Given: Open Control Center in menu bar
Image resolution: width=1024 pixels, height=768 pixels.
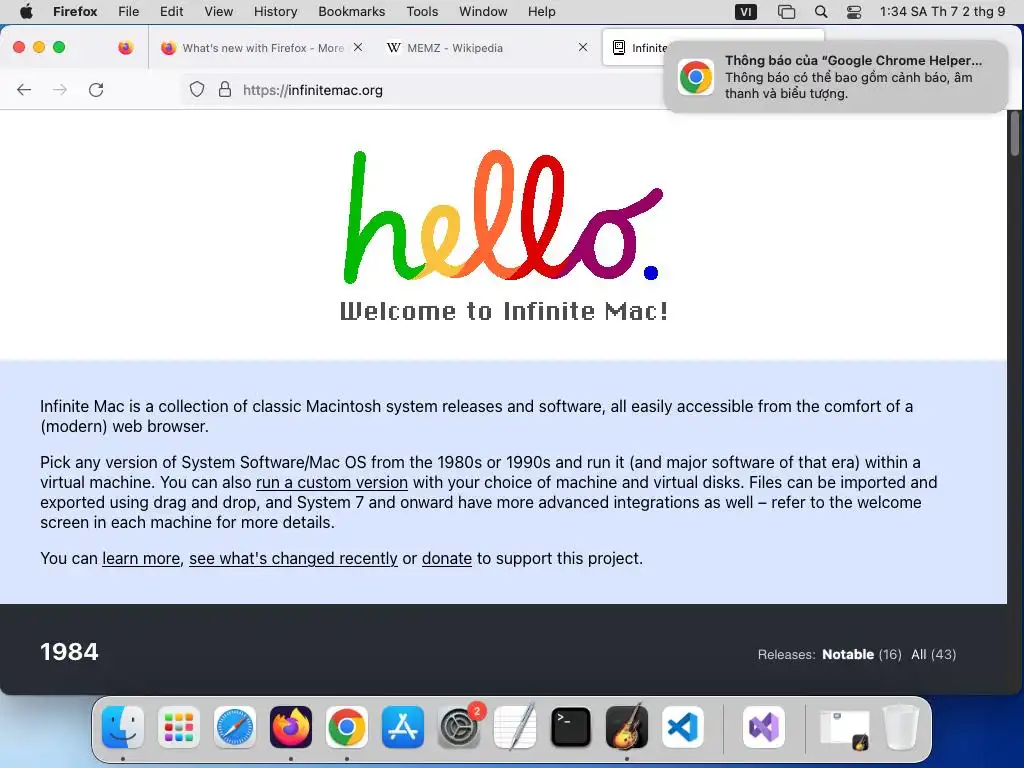Looking at the screenshot, I should coord(854,12).
